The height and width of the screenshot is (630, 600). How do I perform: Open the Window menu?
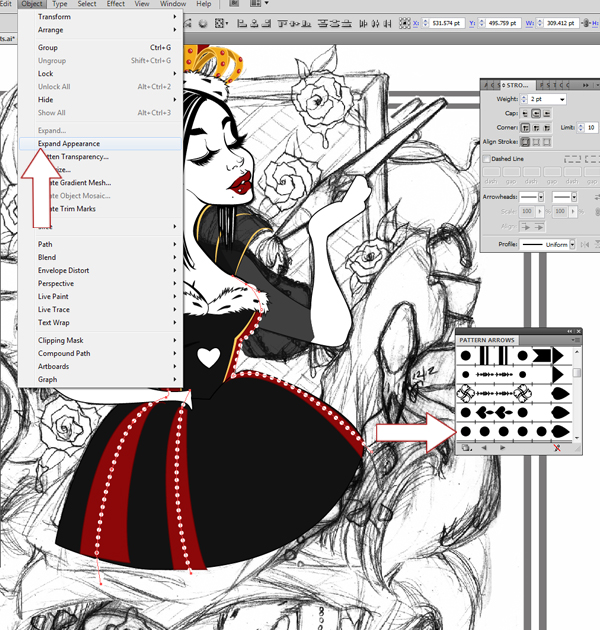click(173, 4)
